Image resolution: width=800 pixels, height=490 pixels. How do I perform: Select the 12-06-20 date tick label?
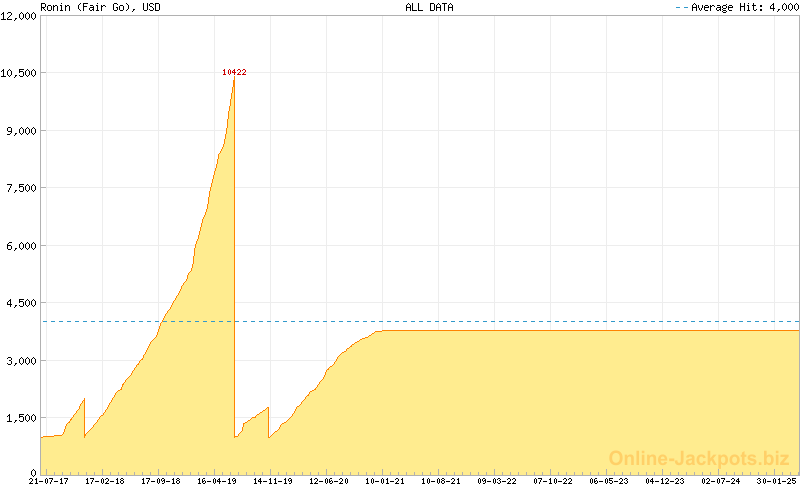tap(329, 481)
